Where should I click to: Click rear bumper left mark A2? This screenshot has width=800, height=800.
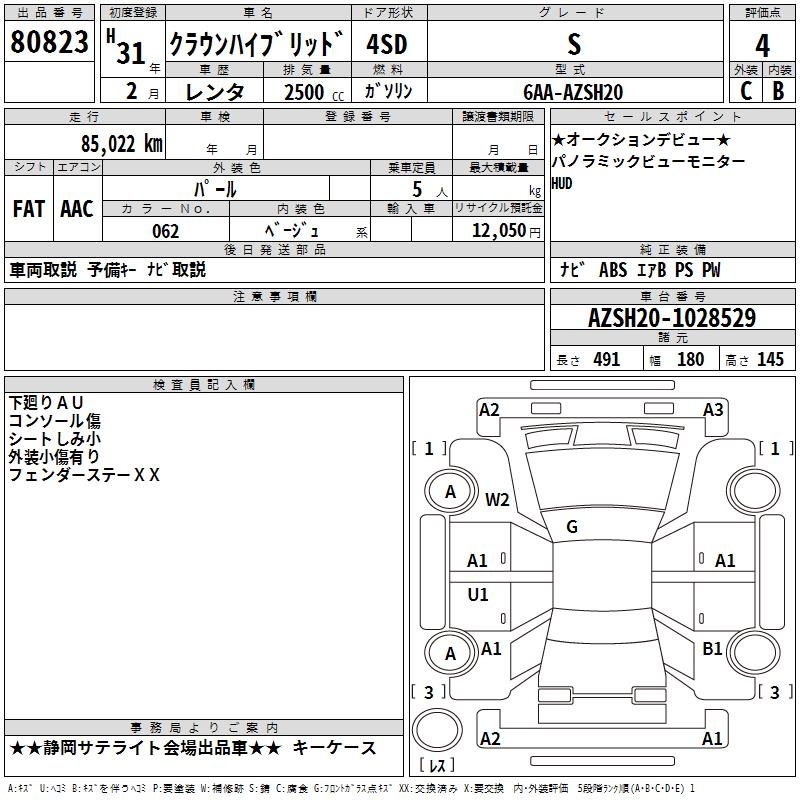pos(490,738)
